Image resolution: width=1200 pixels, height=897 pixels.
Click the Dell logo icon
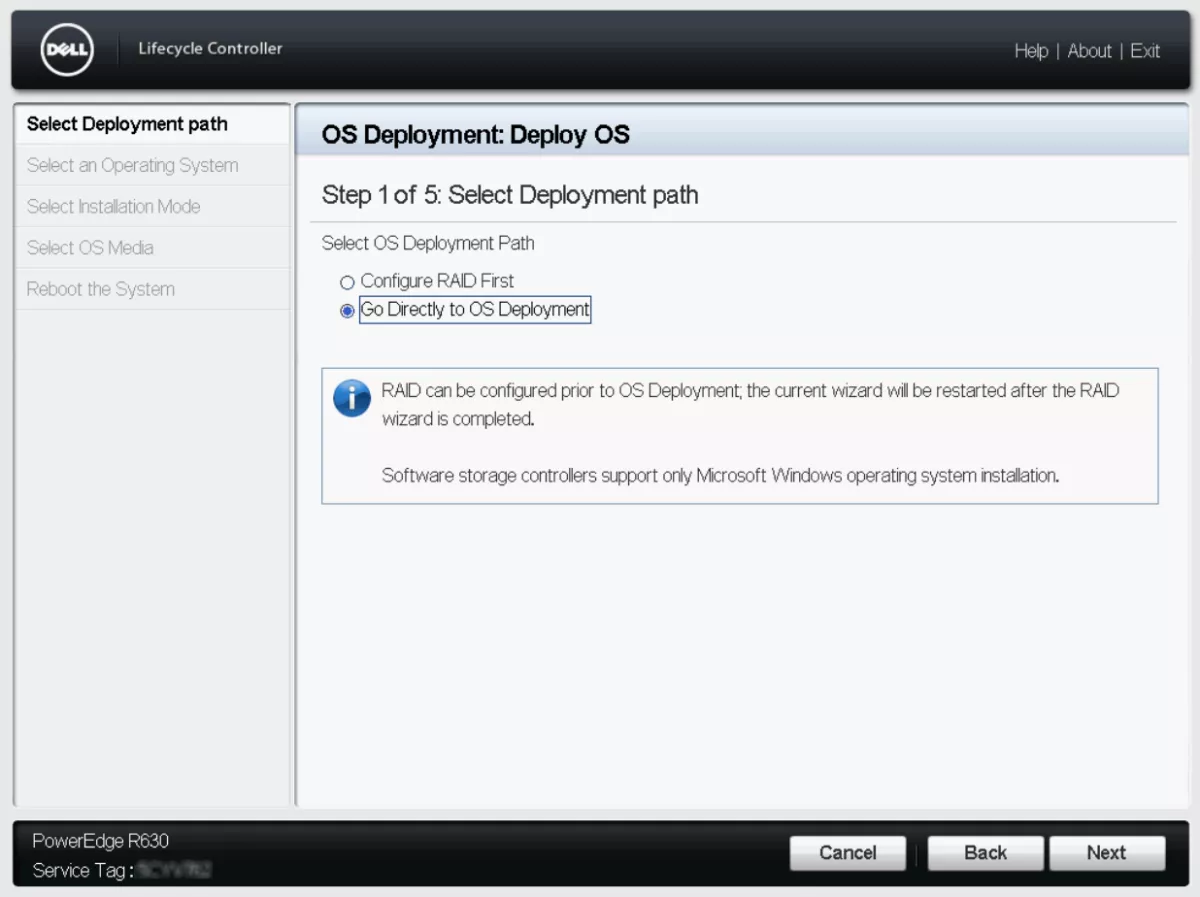[67, 50]
